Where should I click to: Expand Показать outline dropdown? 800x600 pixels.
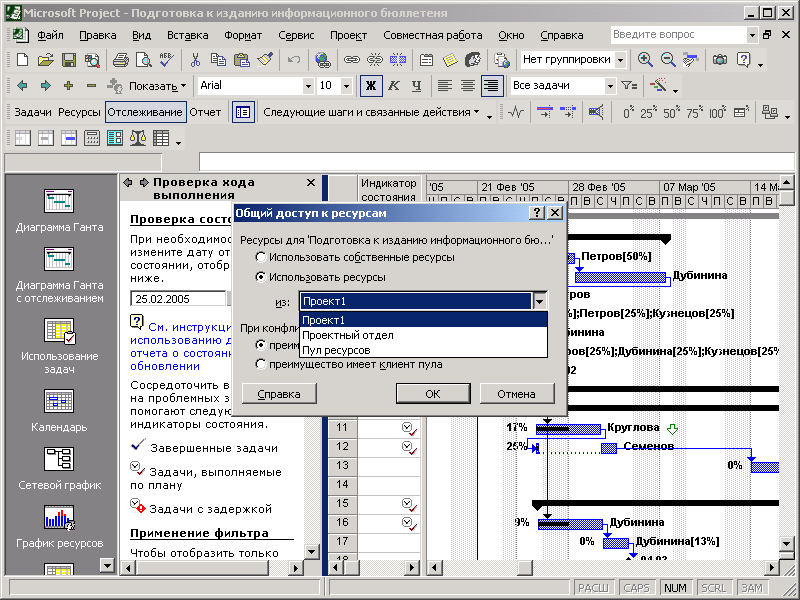[157, 86]
